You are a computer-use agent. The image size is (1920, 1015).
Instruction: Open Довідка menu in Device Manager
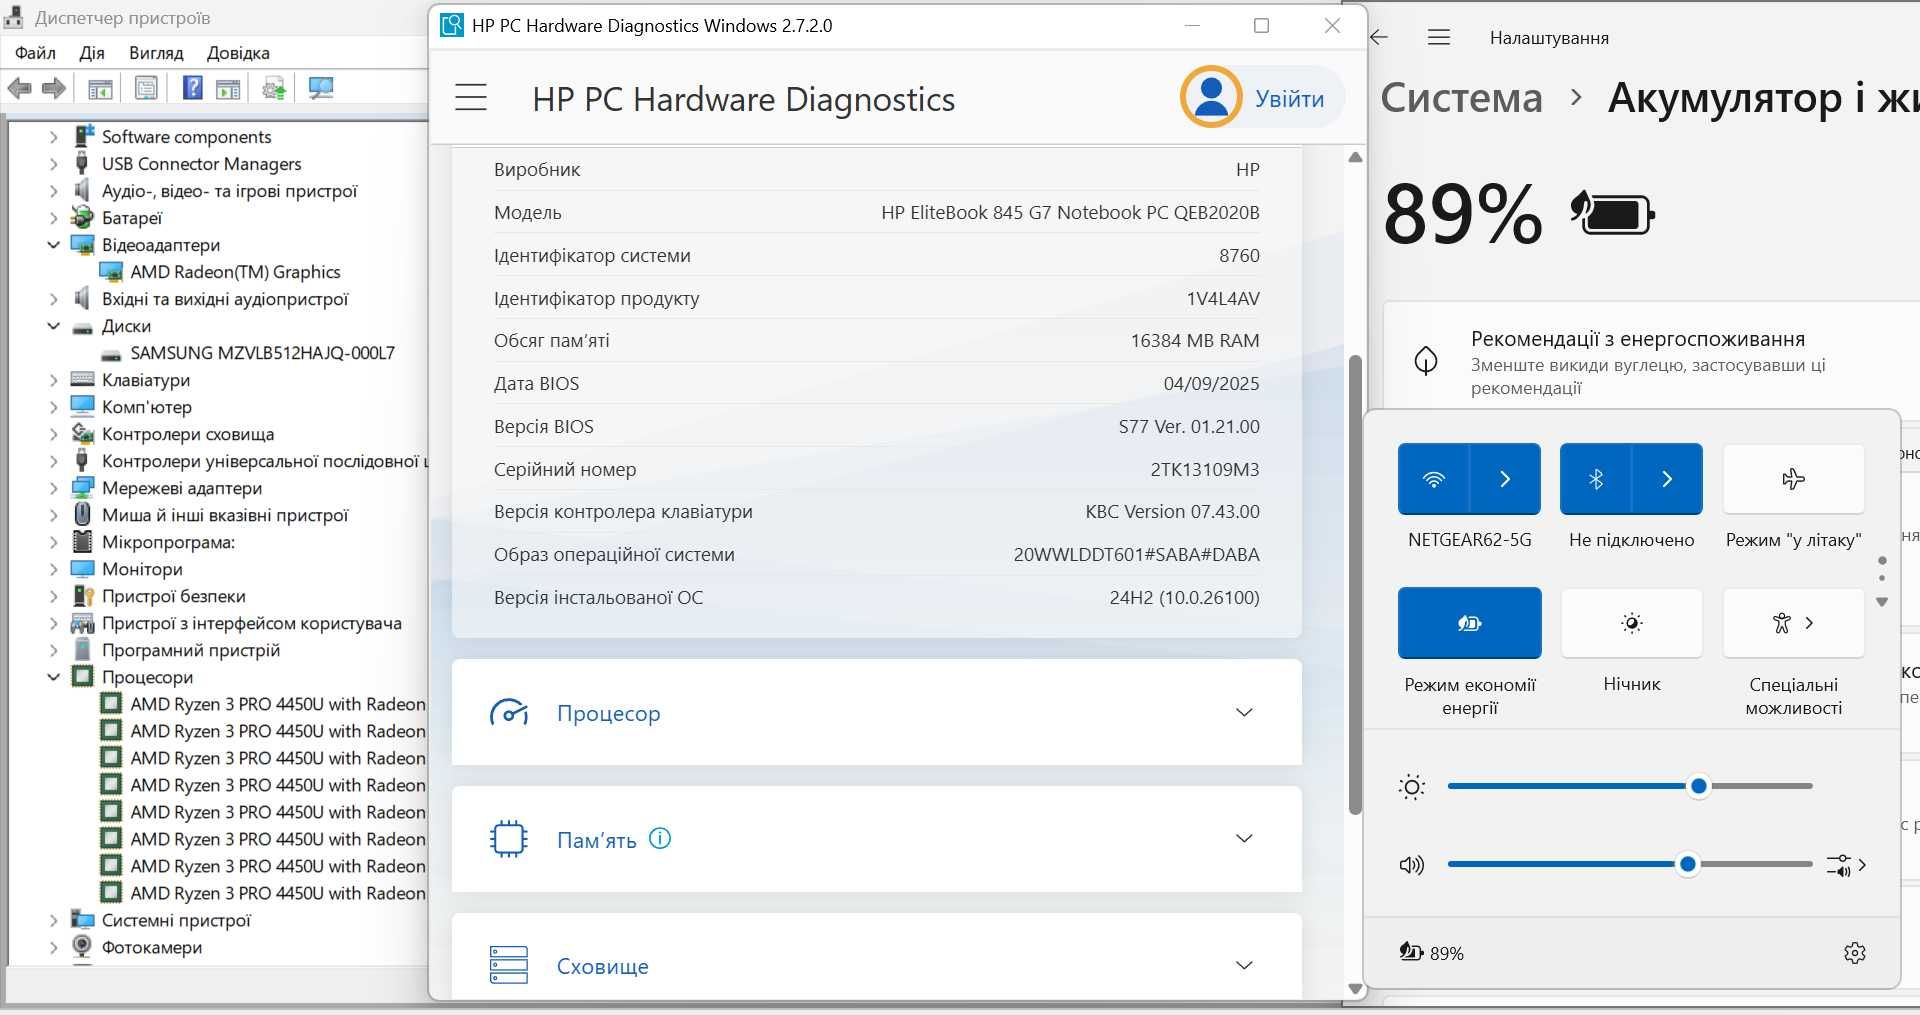click(x=238, y=53)
